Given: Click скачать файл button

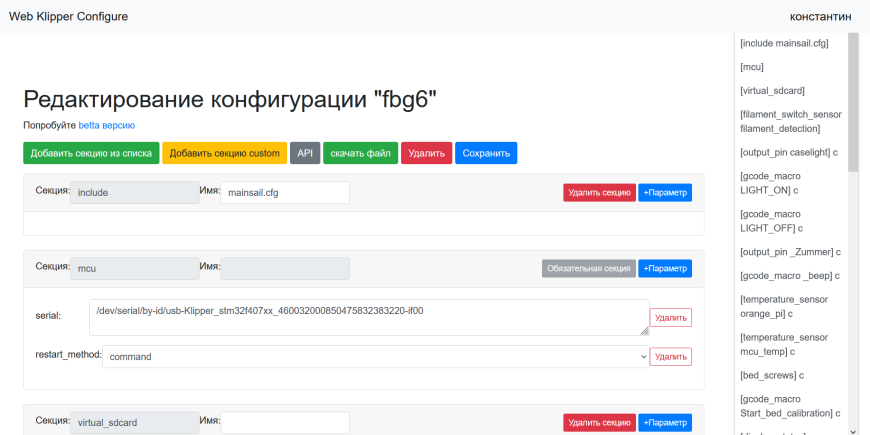Looking at the screenshot, I should pos(361,153).
